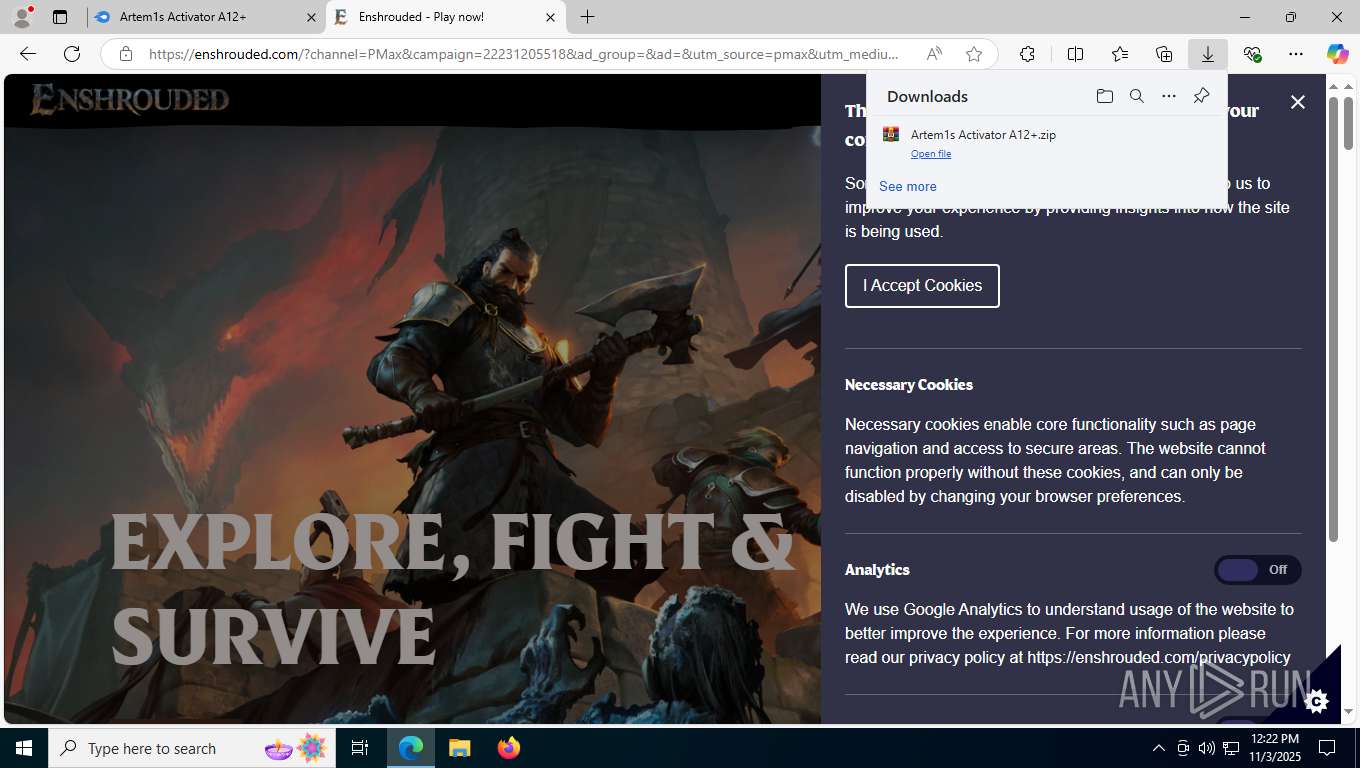1360x768 pixels.
Task: Click the taskbar search box
Action: point(192,748)
